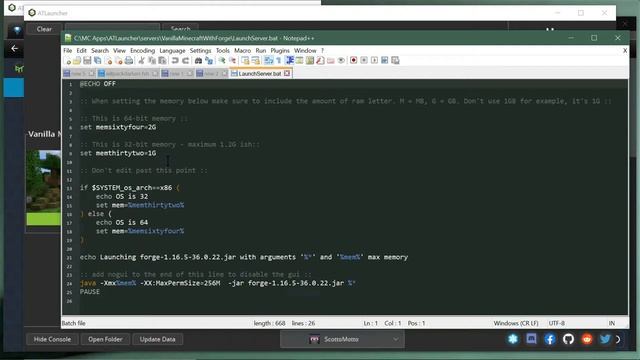The image size is (640, 360).
Task: Open the Encoding menu
Action: click(x=142, y=50)
